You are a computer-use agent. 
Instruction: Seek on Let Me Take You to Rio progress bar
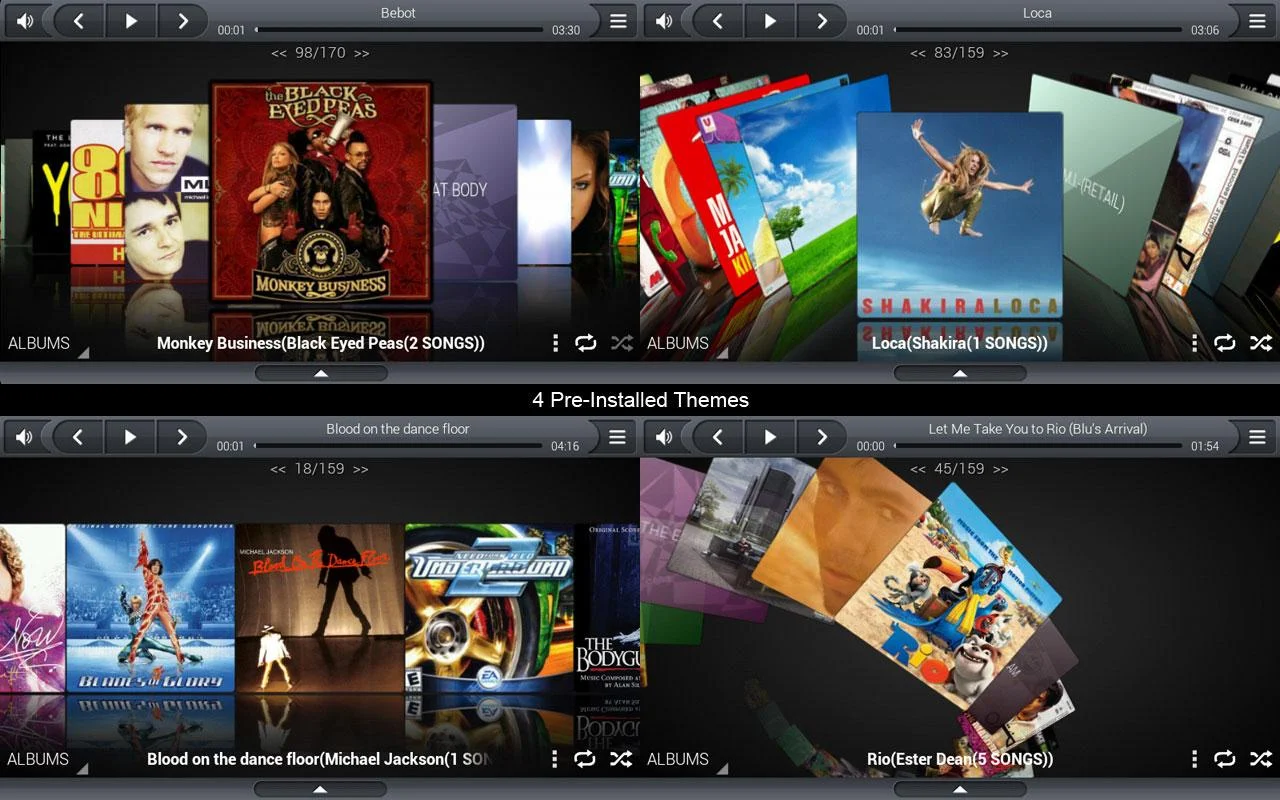click(x=1038, y=446)
